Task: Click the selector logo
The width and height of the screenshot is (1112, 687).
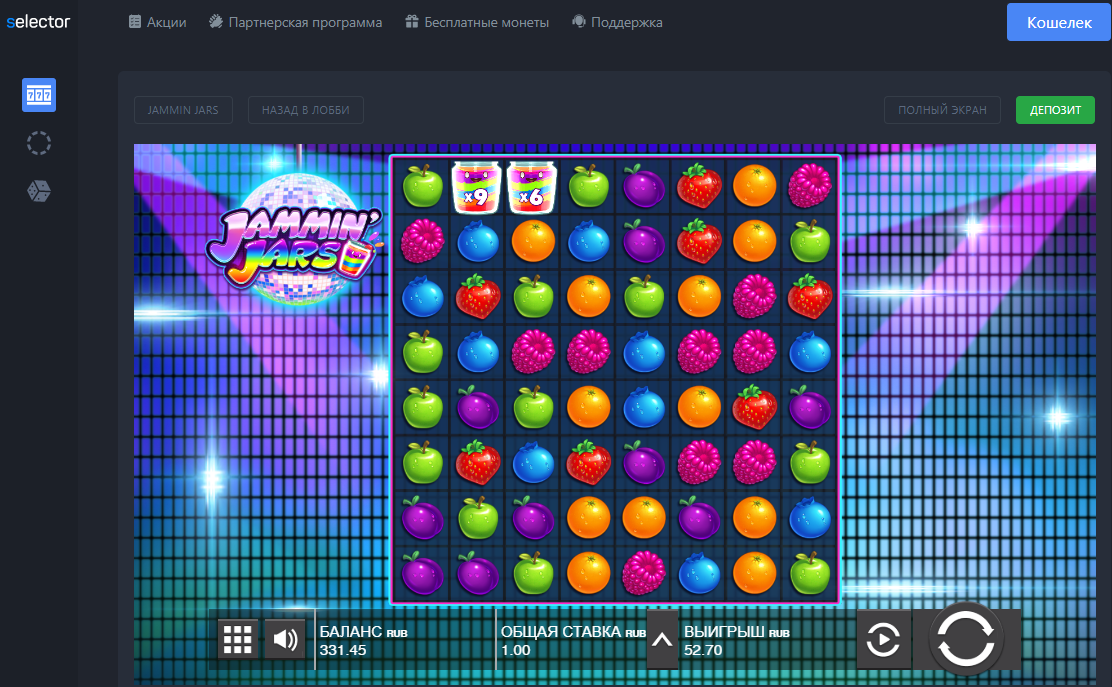Action: 38,21
